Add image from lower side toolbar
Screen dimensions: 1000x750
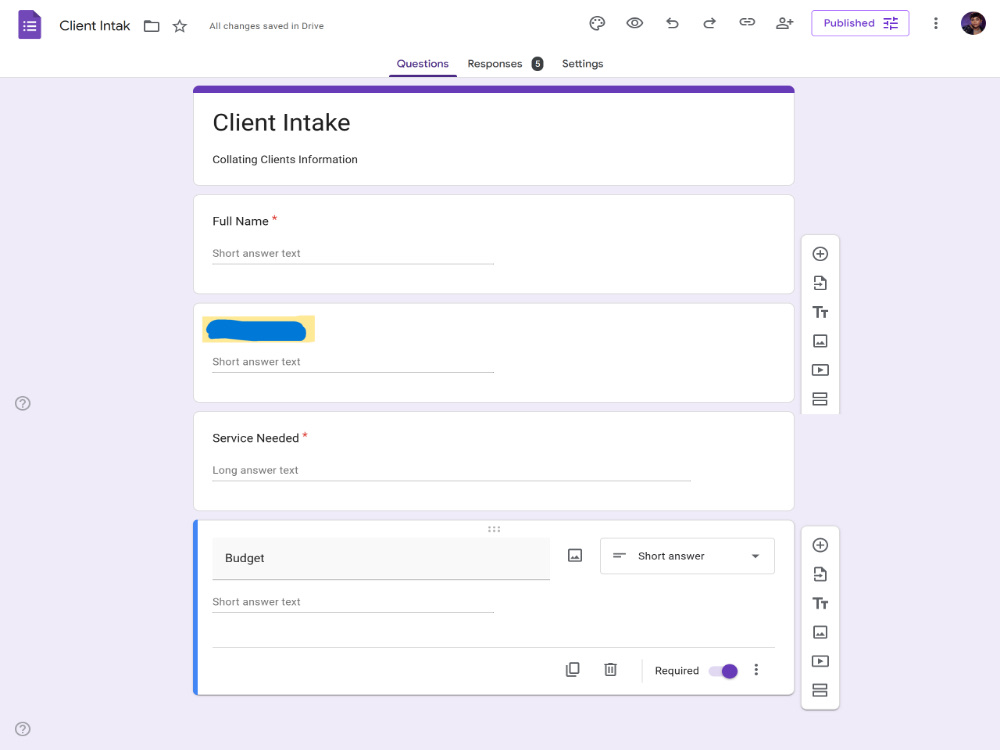click(x=820, y=633)
